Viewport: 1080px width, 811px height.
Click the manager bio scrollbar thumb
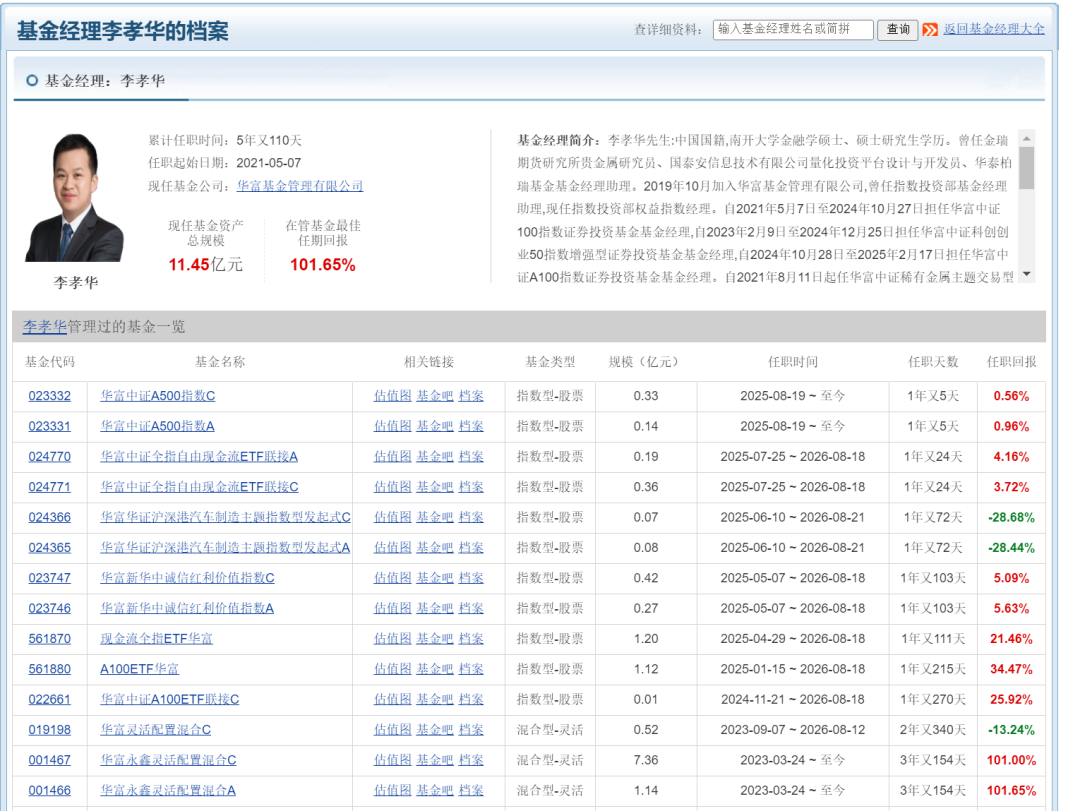pos(1026,167)
